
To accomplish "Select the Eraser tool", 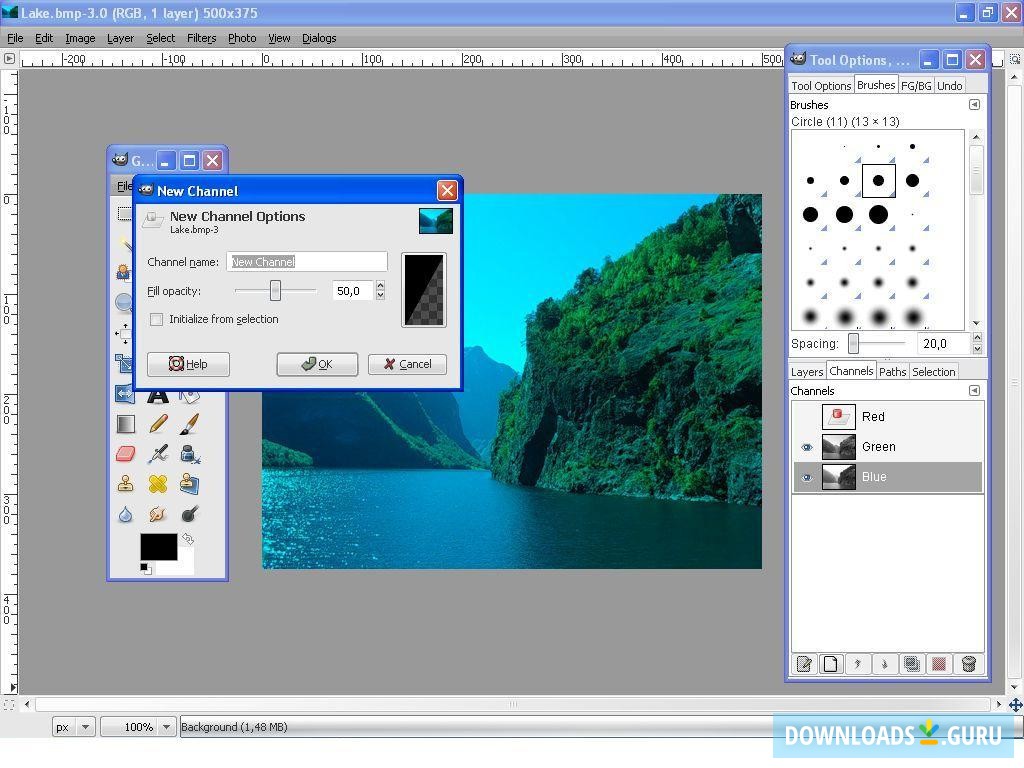I will click(125, 454).
